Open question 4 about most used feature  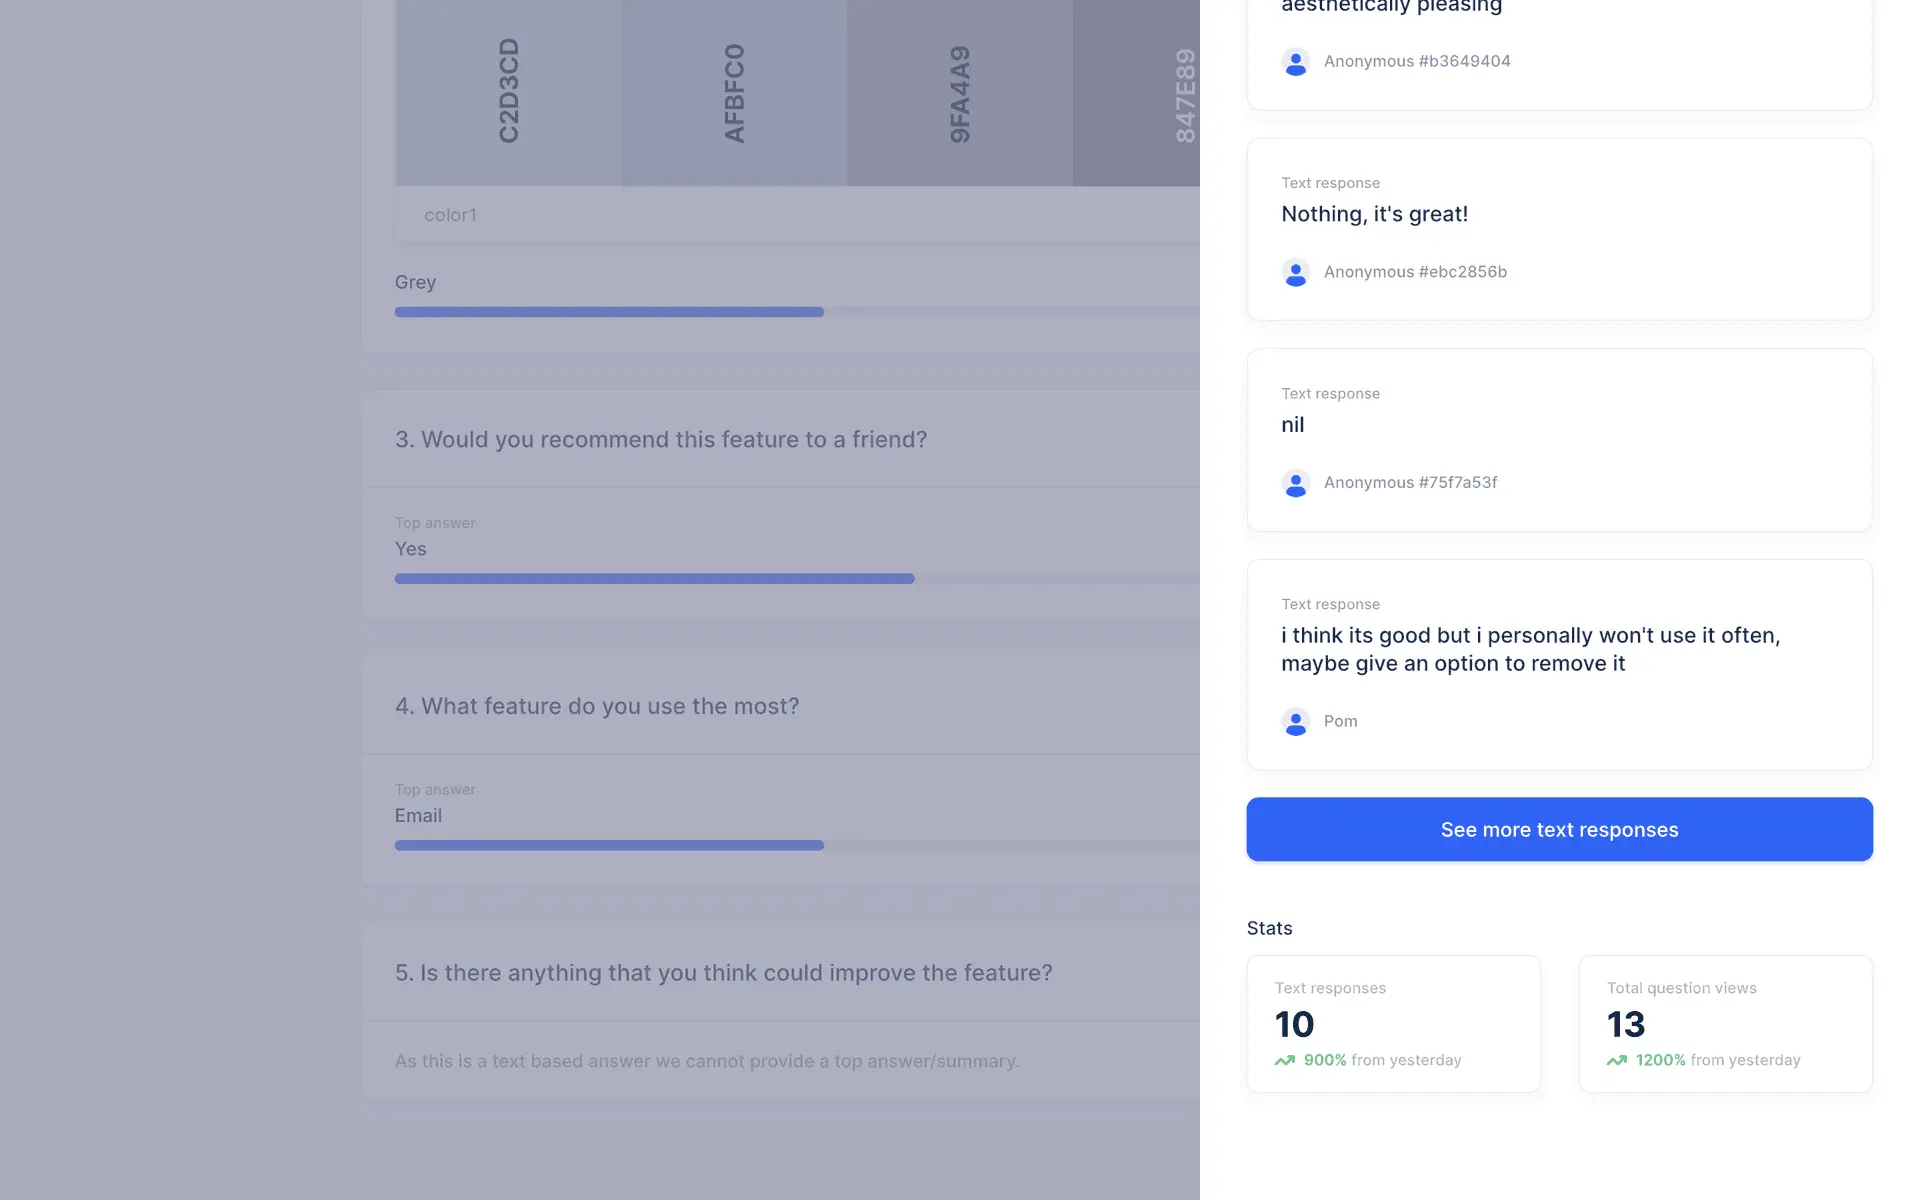597,707
